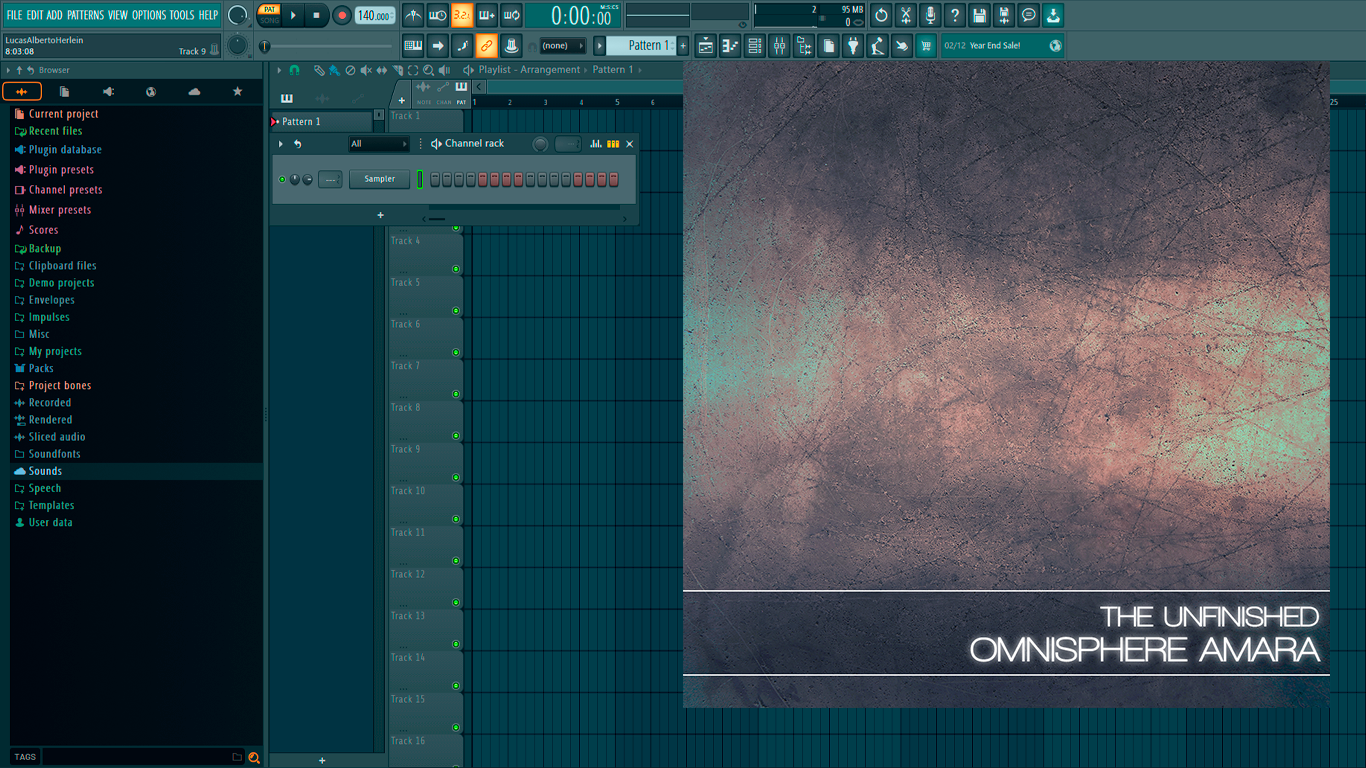Toggle Sampler channel select indicator
The image size is (1366, 768).
click(x=420, y=179)
